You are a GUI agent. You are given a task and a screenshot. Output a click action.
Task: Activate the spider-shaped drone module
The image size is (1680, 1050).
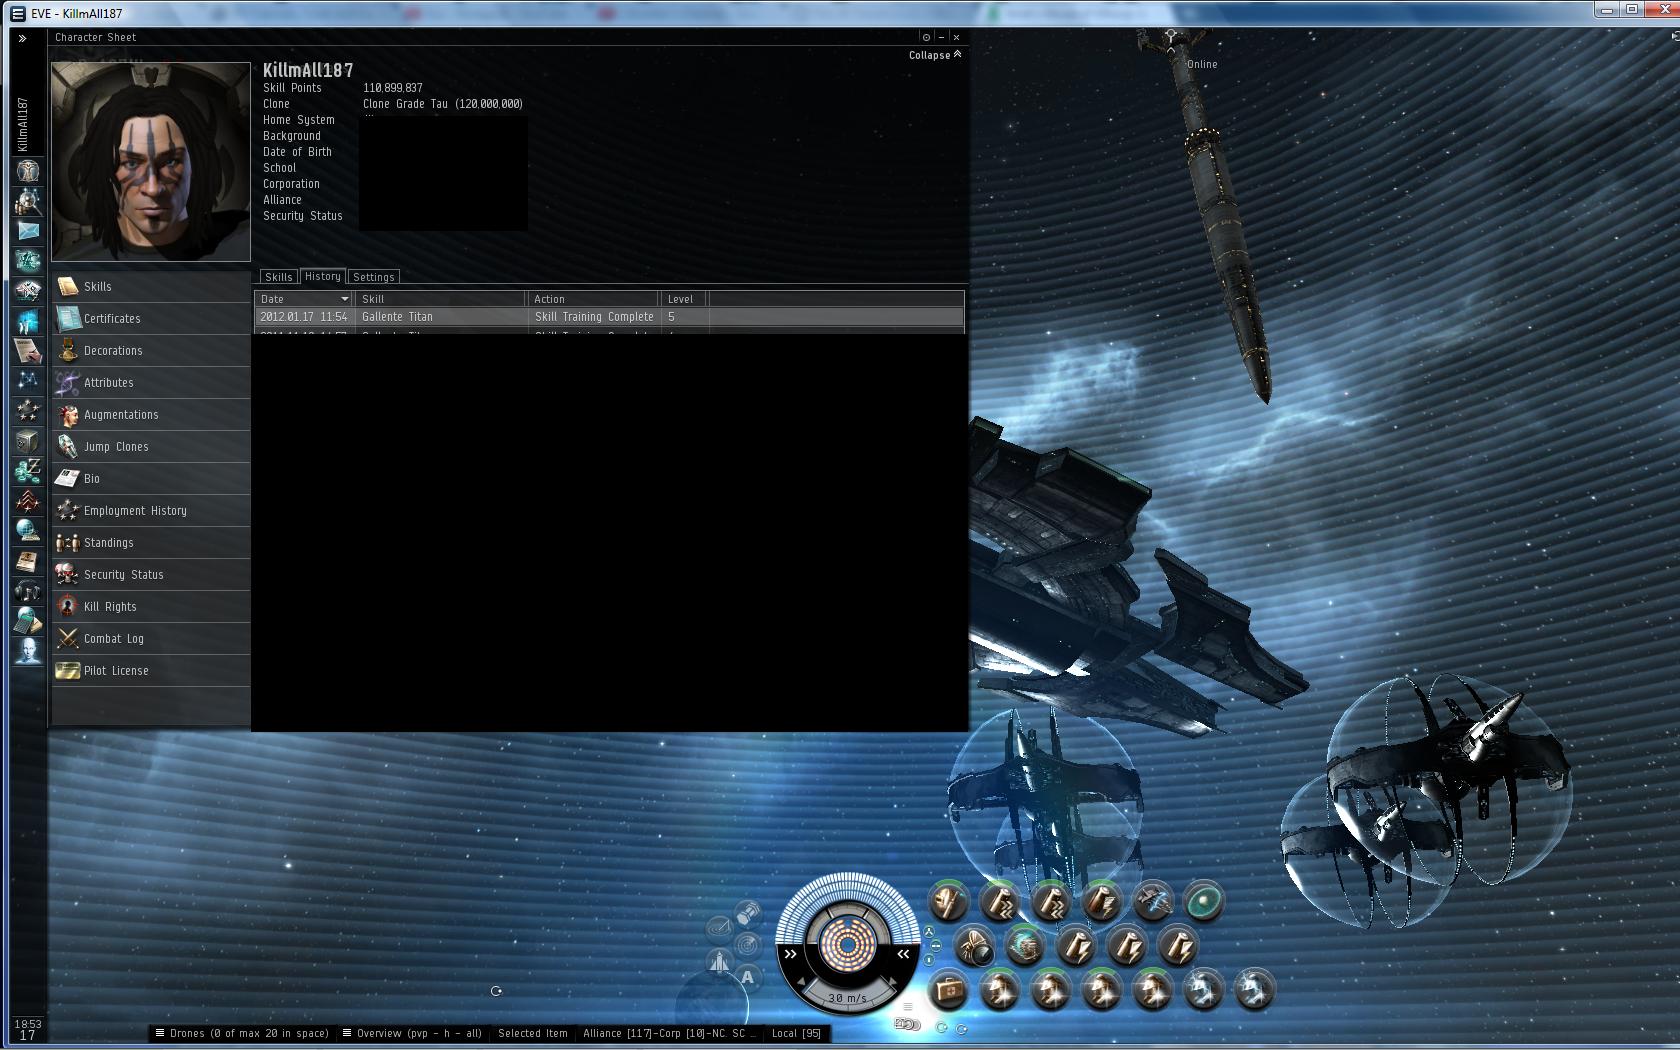(973, 946)
